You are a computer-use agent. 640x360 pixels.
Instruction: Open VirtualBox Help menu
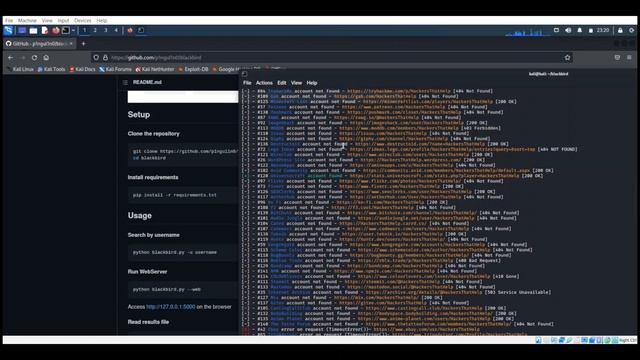[x=102, y=20]
